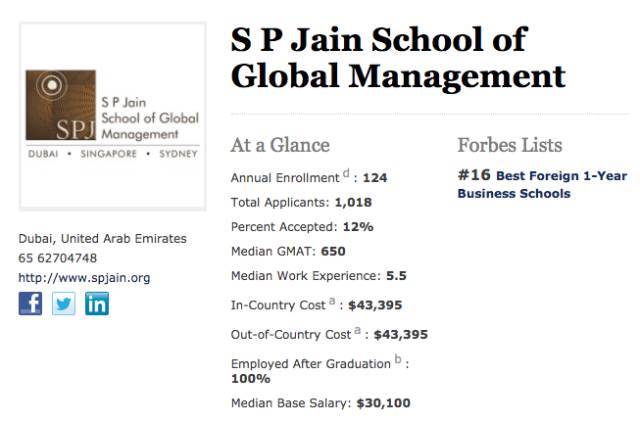This screenshot has width=640, height=422.
Task: Visit the http://www.spjain.org website link
Action: pyautogui.click(x=84, y=277)
